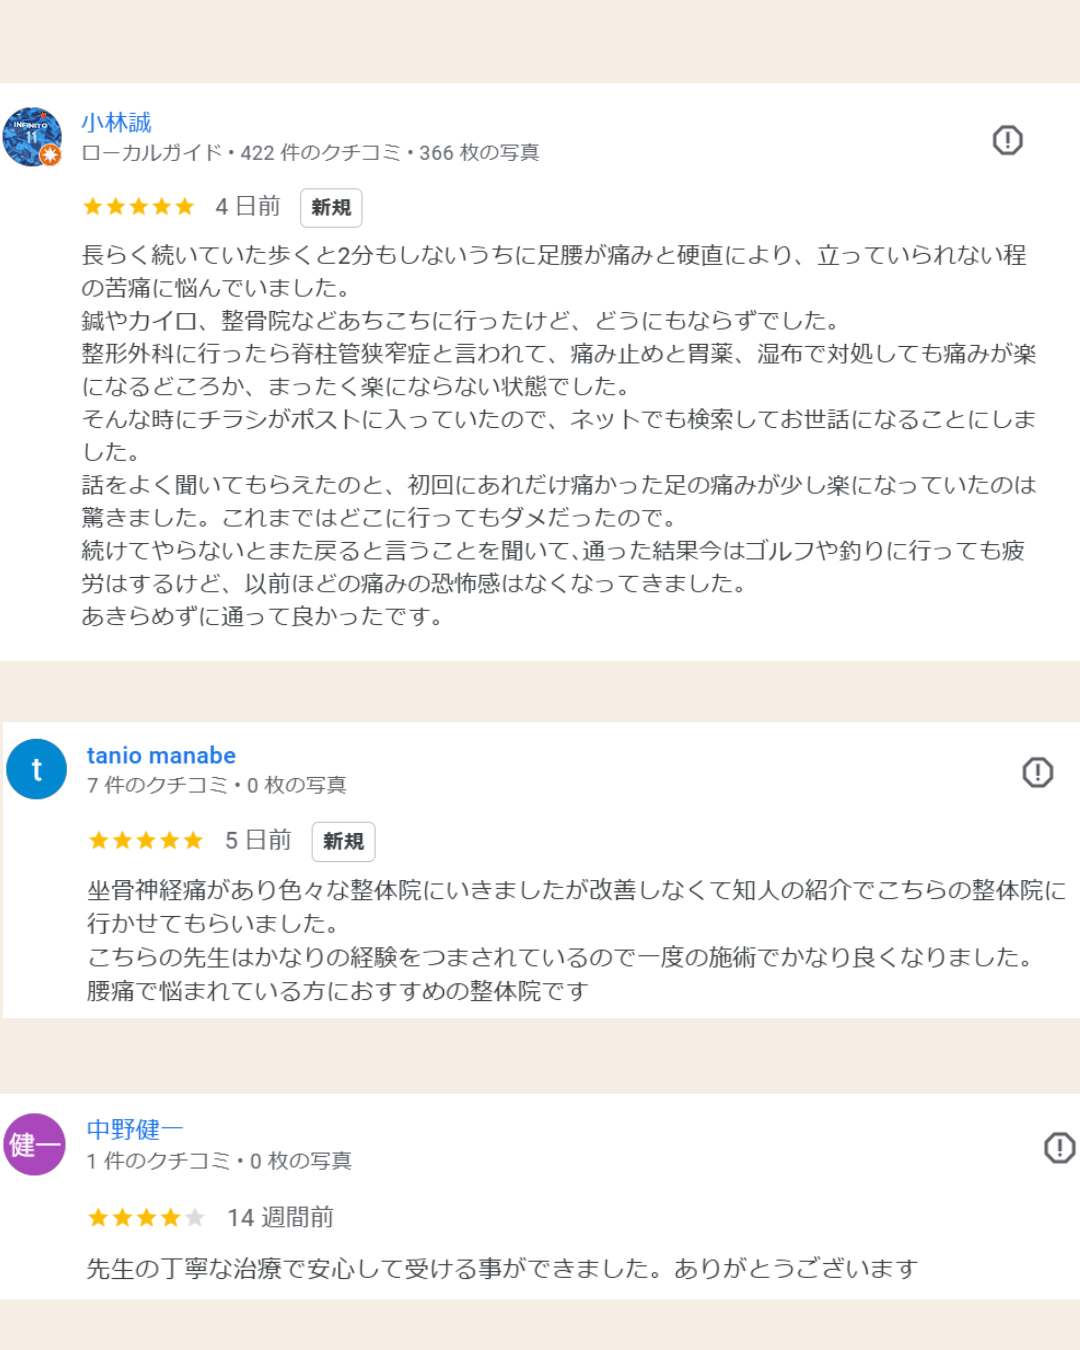Screen dimensions: 1080x1350
Task: Click the report flag icon on 小林誠's review
Action: [x=1007, y=140]
